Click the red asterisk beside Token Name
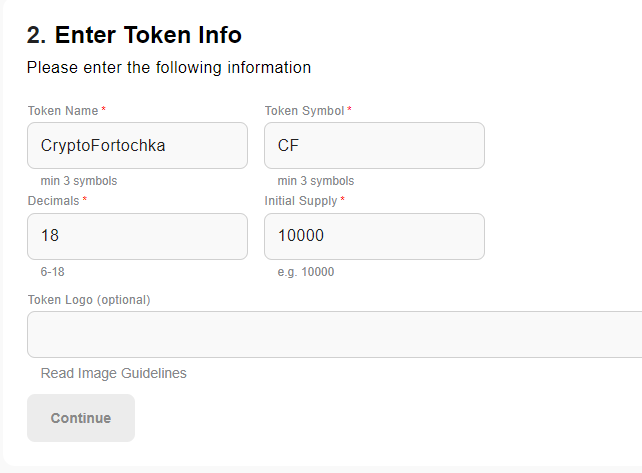Screen dimensions: 642x473 pos(104,109)
